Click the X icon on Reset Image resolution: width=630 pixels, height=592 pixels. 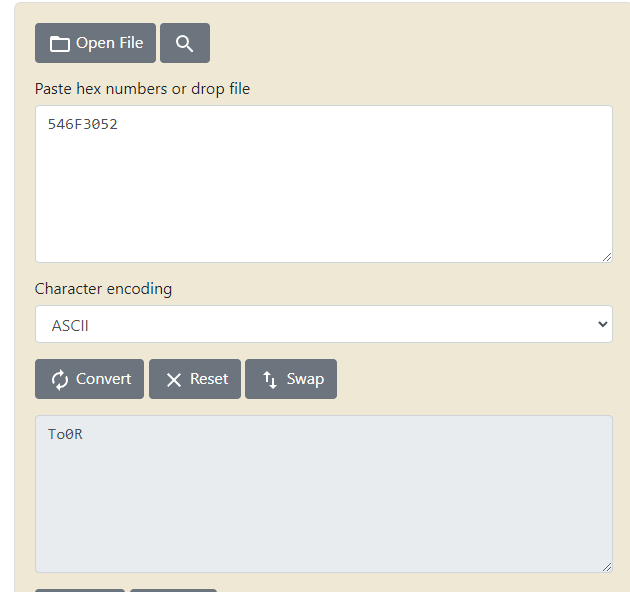point(174,380)
